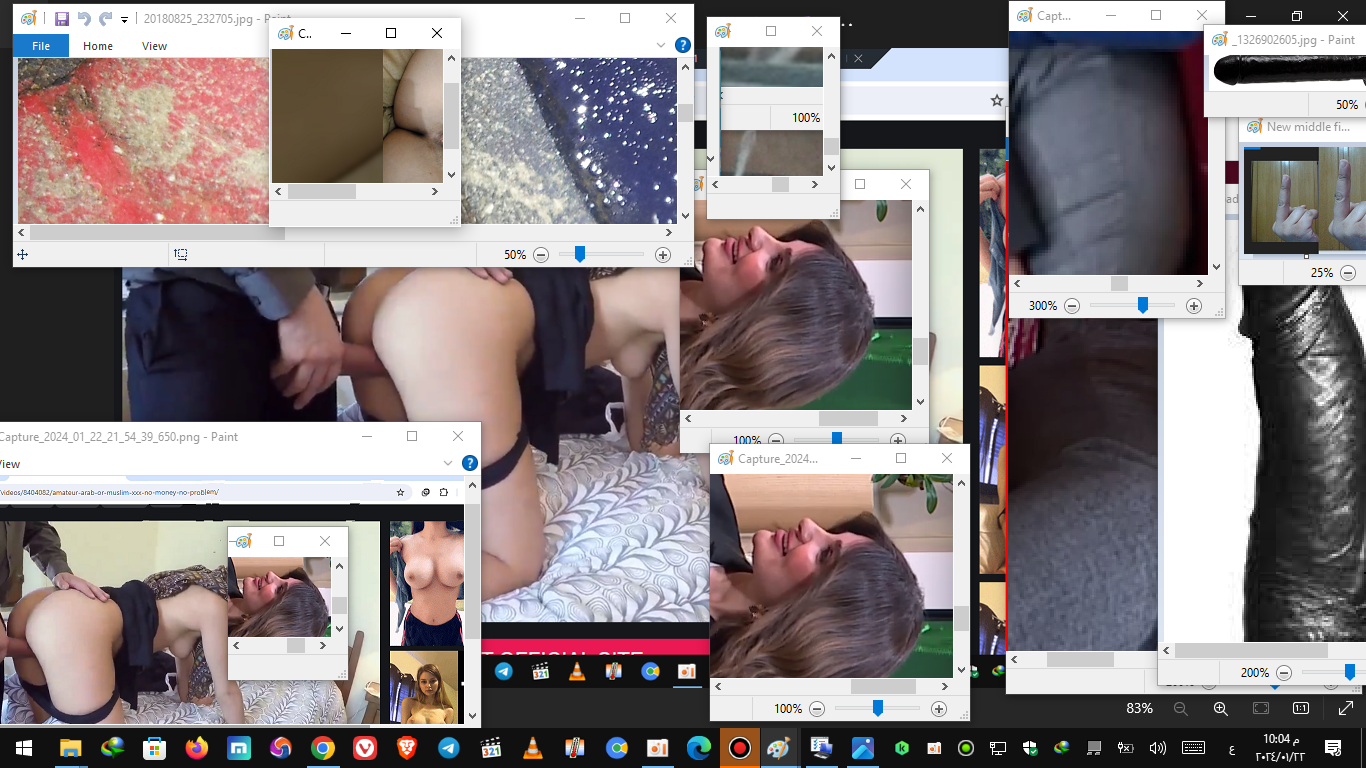Switch to the View ribbon tab
The width and height of the screenshot is (1366, 768).
154,46
